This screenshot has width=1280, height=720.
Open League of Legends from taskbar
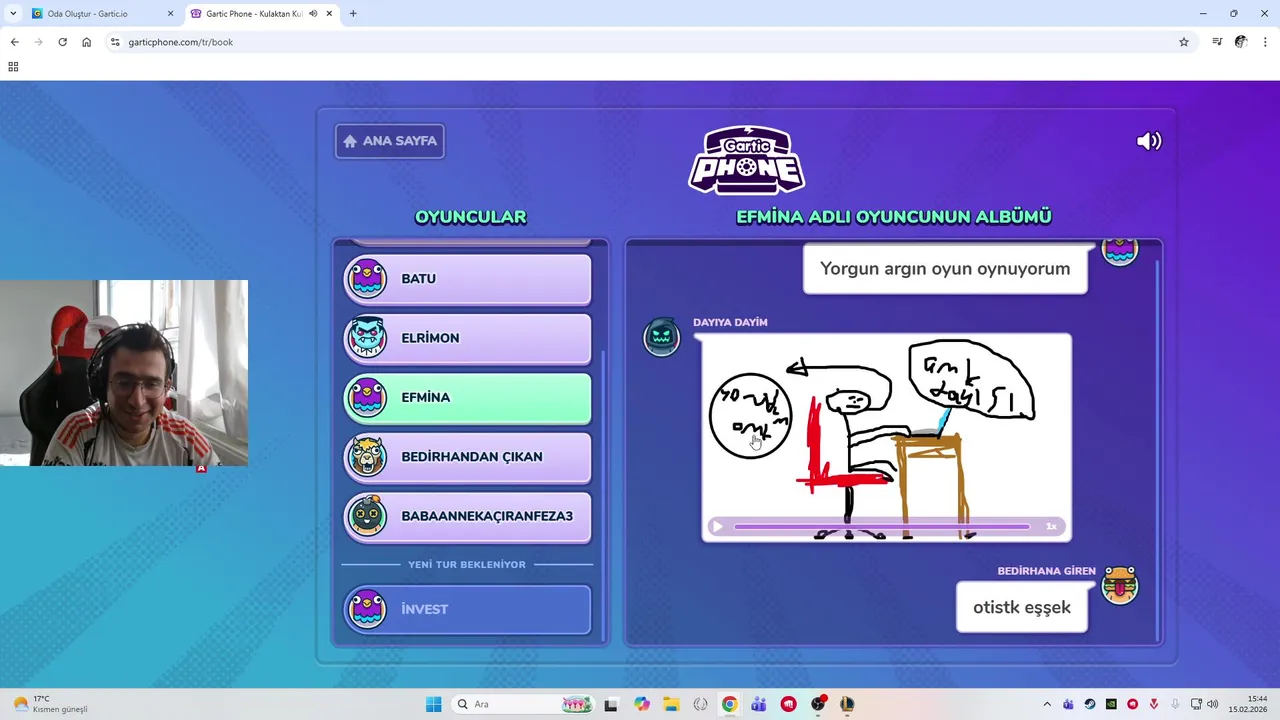(847, 704)
